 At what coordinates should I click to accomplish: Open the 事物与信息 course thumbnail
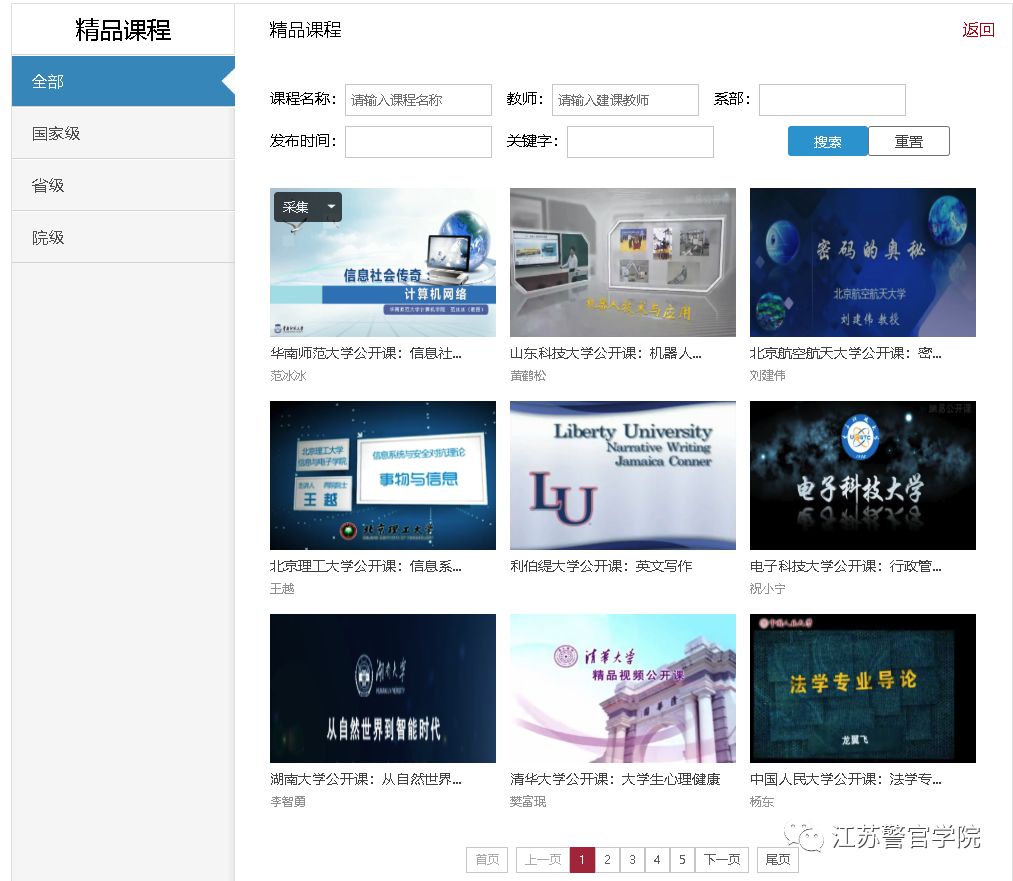382,475
